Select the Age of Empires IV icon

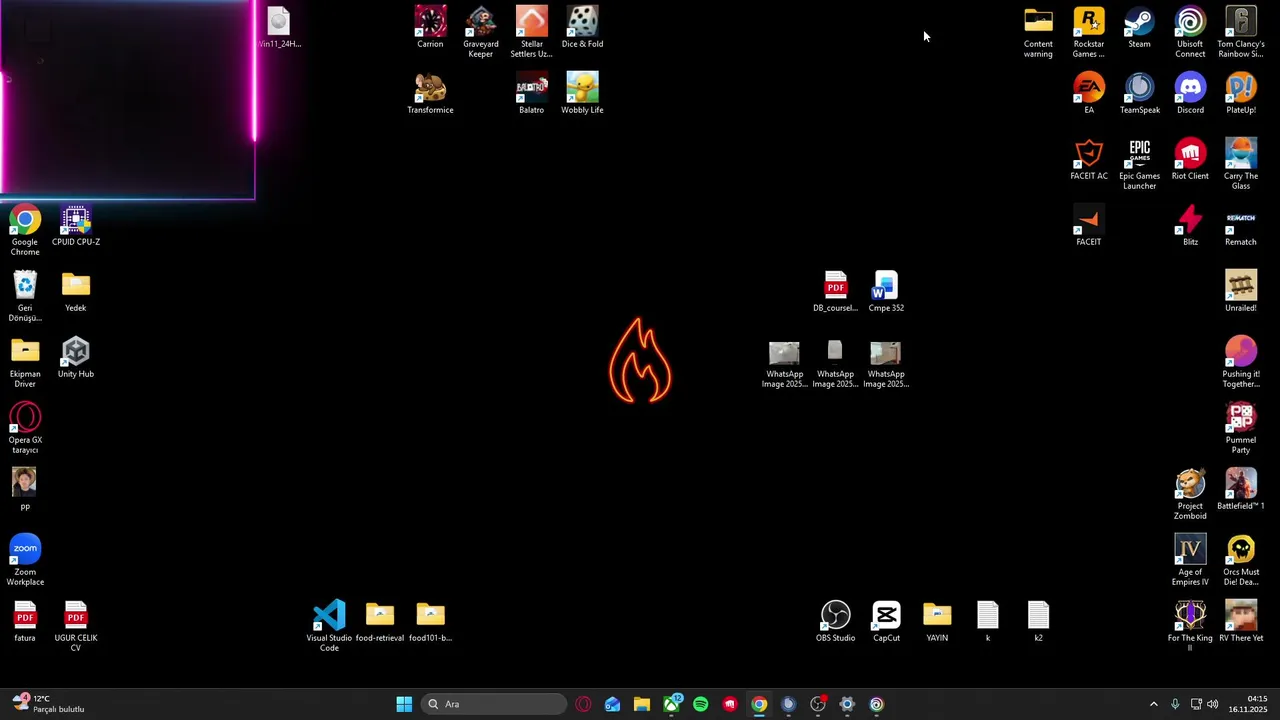tap(1190, 560)
